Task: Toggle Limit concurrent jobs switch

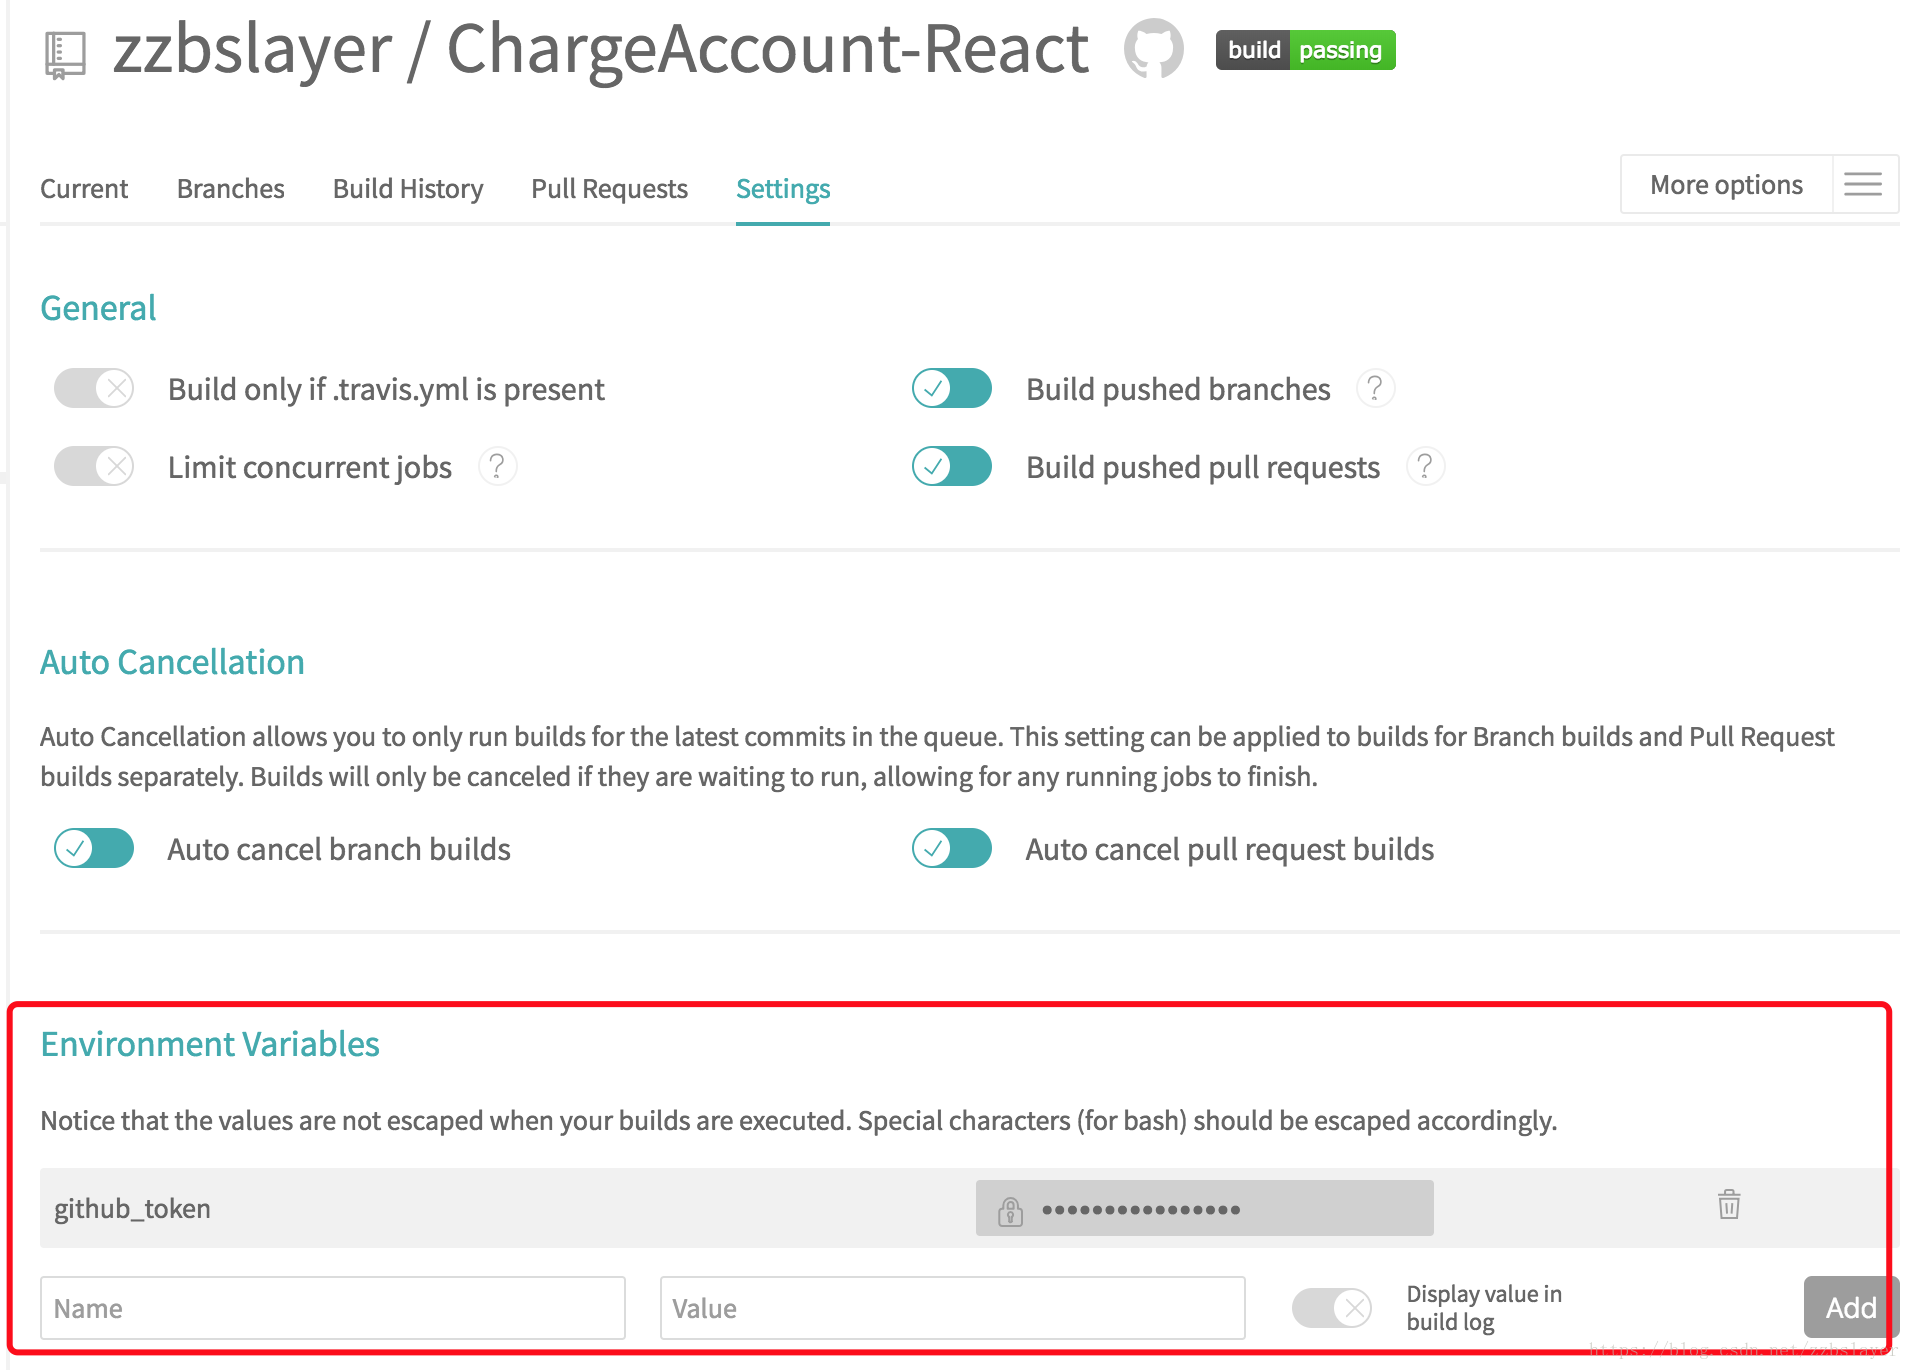Action: 94,466
